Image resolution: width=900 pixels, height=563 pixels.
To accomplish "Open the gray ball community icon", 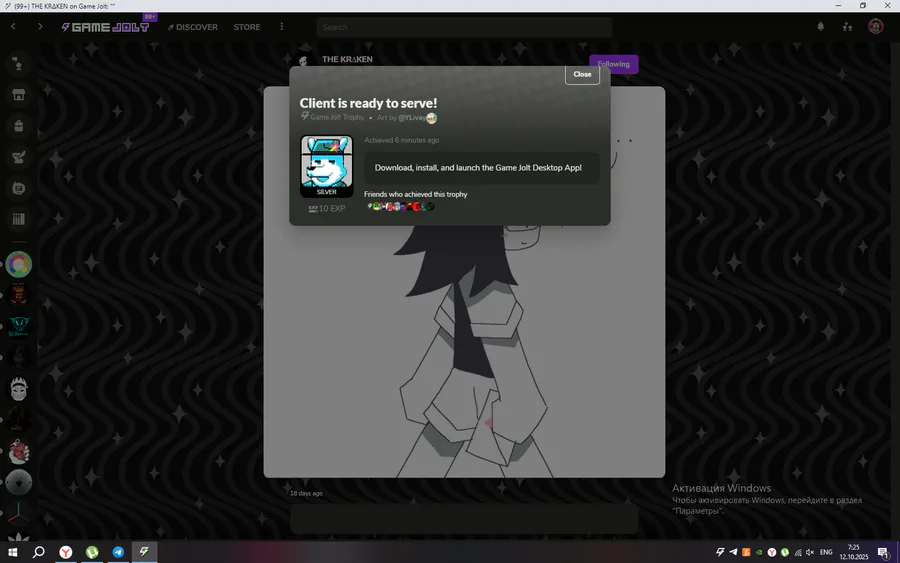I will click(18, 482).
